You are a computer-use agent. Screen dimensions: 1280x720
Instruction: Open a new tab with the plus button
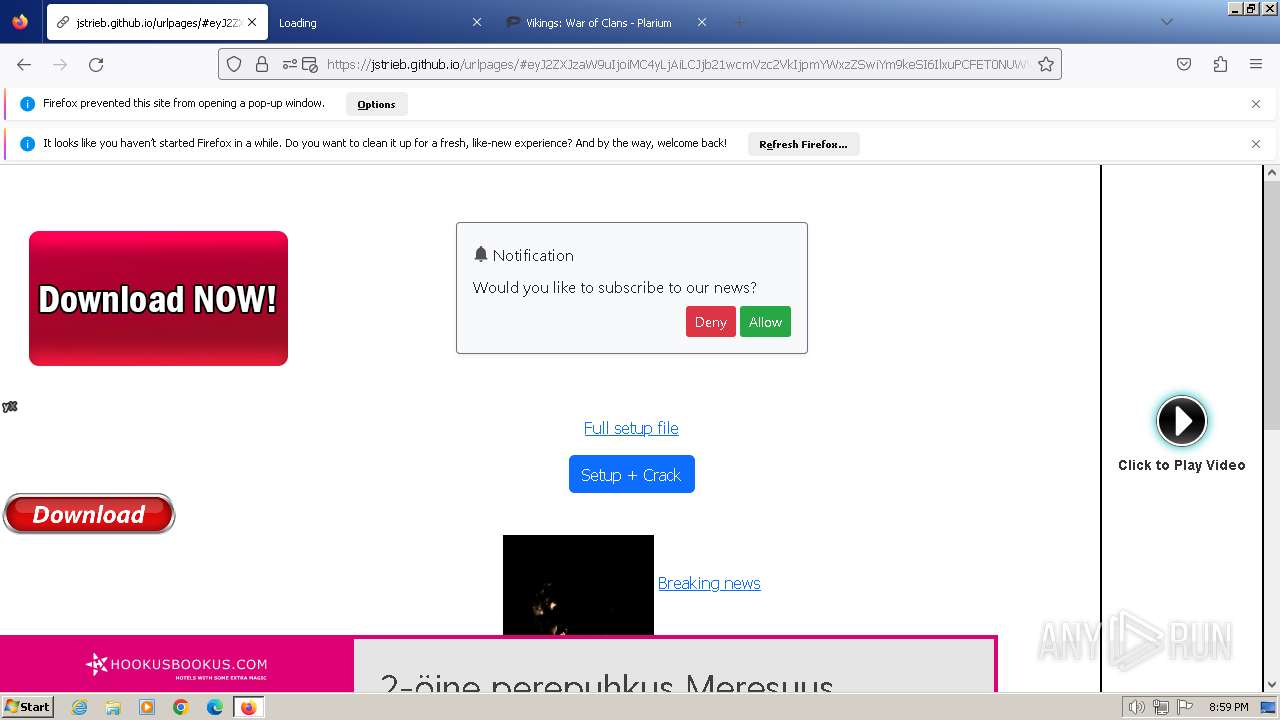(739, 22)
